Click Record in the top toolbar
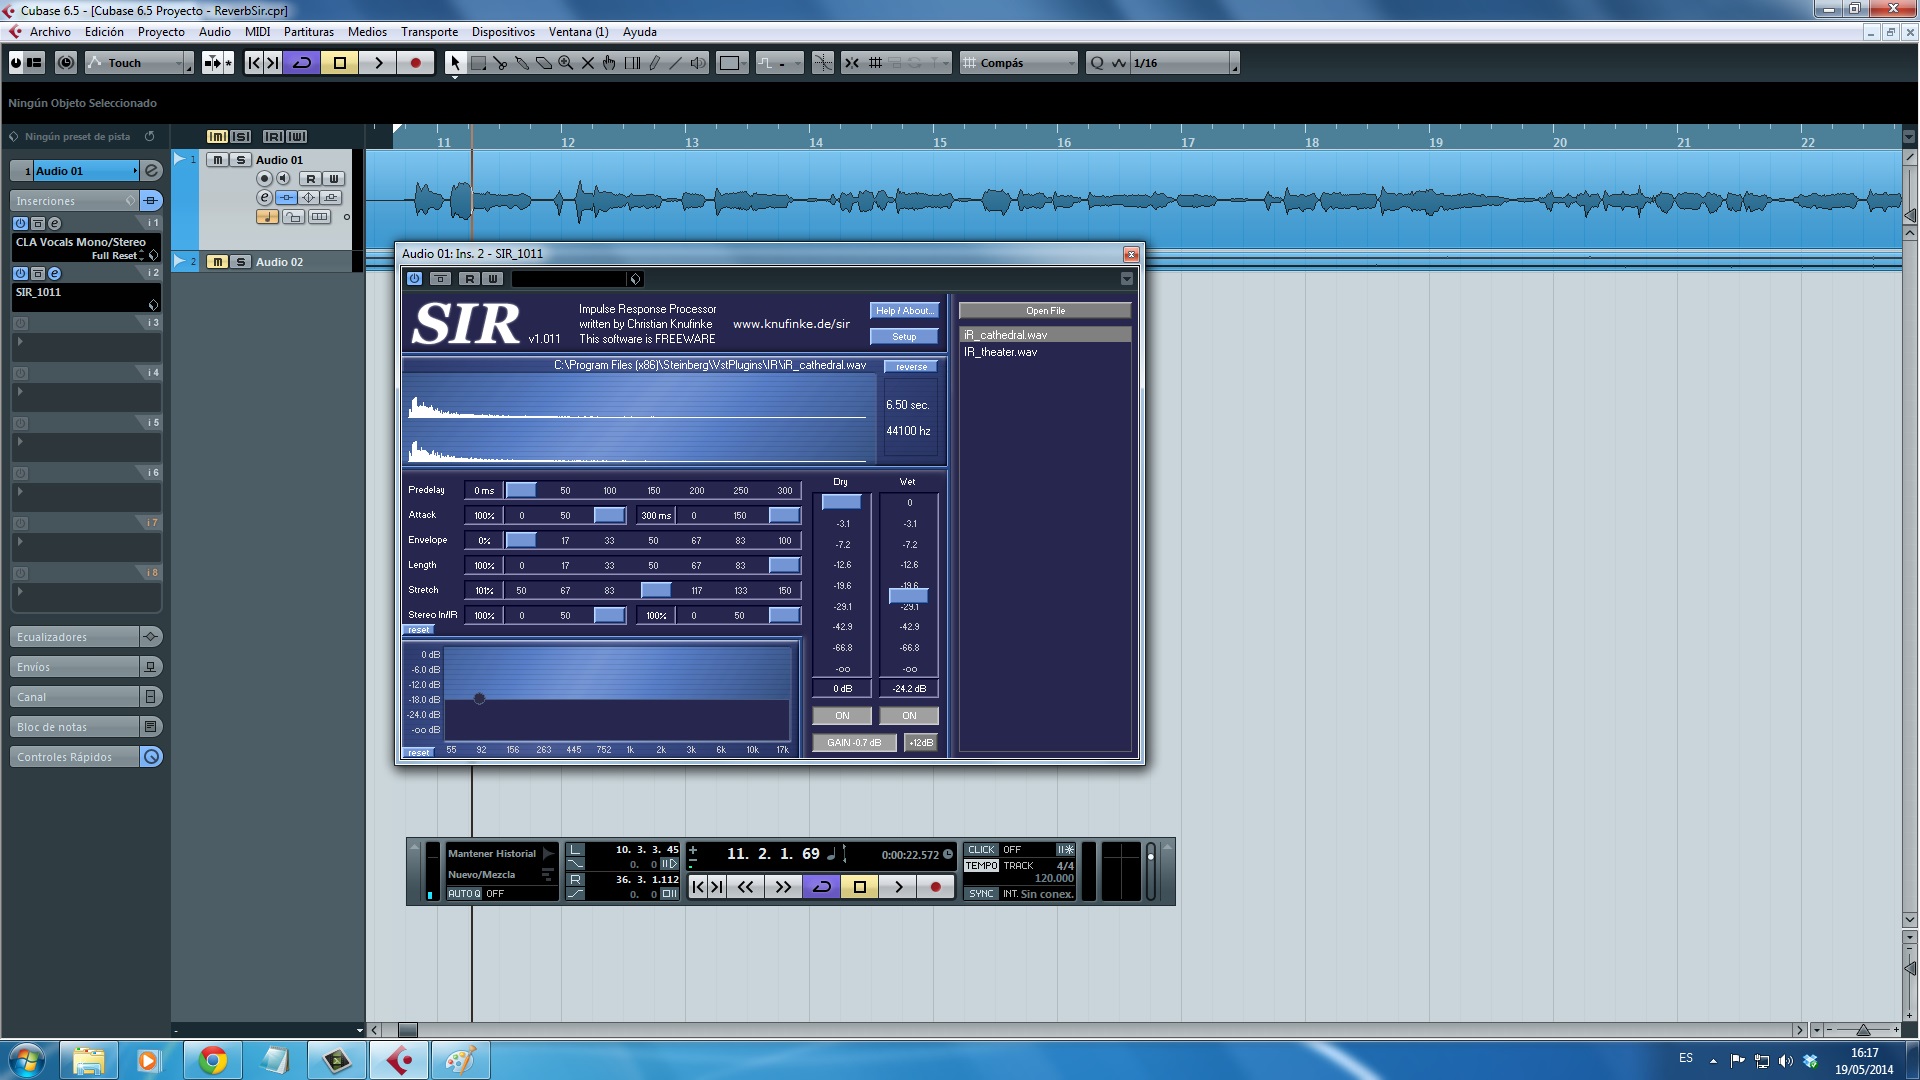This screenshot has height=1080, width=1920. point(415,63)
